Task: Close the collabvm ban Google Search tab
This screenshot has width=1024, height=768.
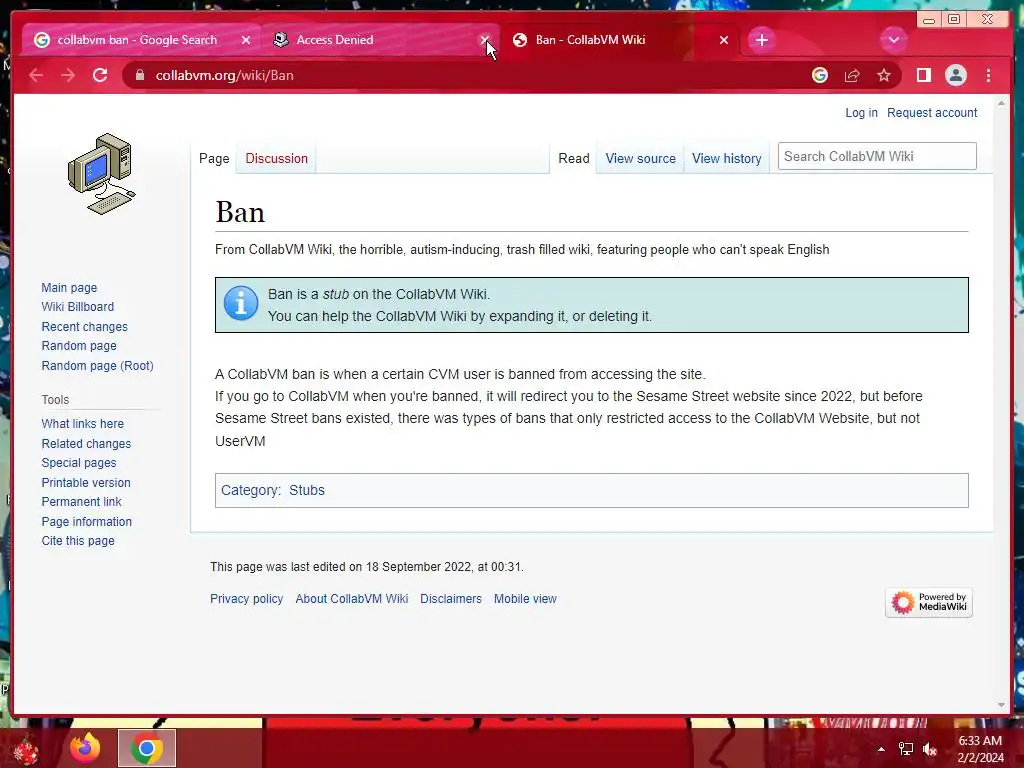Action: [246, 40]
